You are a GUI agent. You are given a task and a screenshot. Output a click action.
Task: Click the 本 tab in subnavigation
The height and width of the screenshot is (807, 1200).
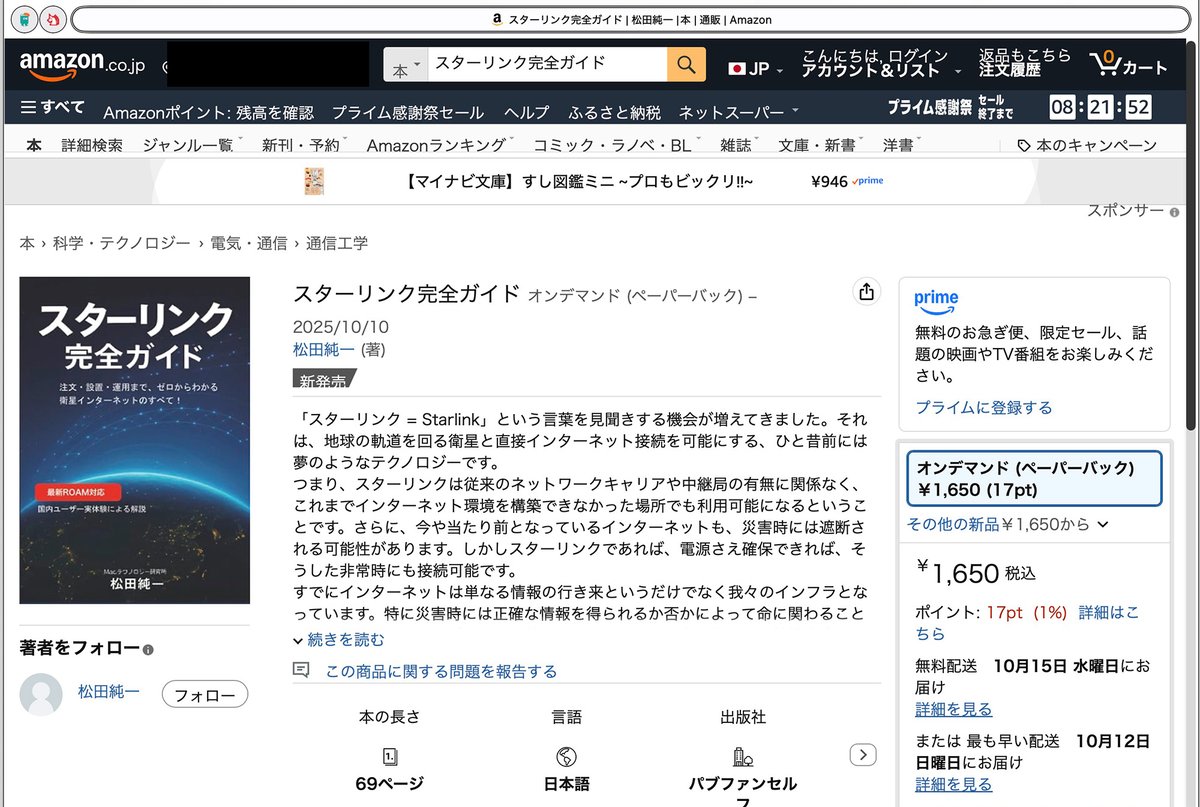34,145
